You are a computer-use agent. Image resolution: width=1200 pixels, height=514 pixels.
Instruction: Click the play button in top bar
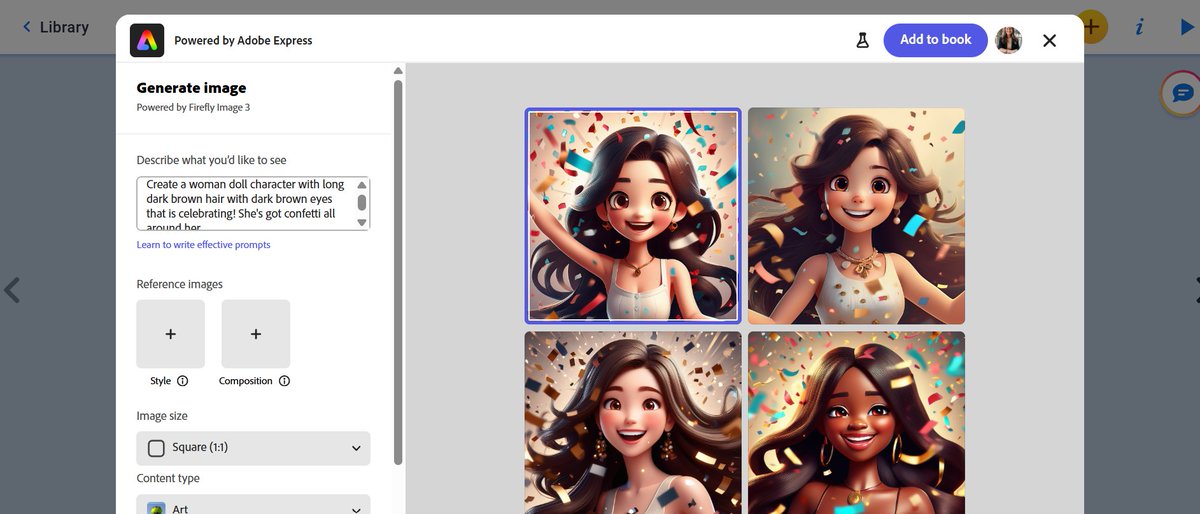1187,27
